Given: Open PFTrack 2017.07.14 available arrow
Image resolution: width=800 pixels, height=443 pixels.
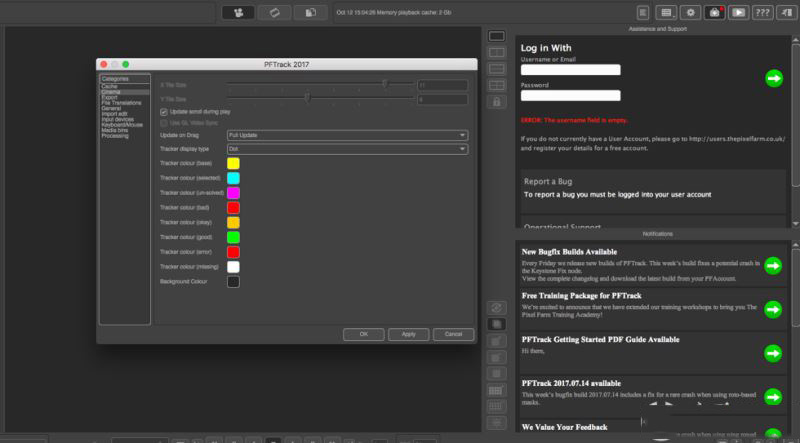Looking at the screenshot, I should 773,397.
